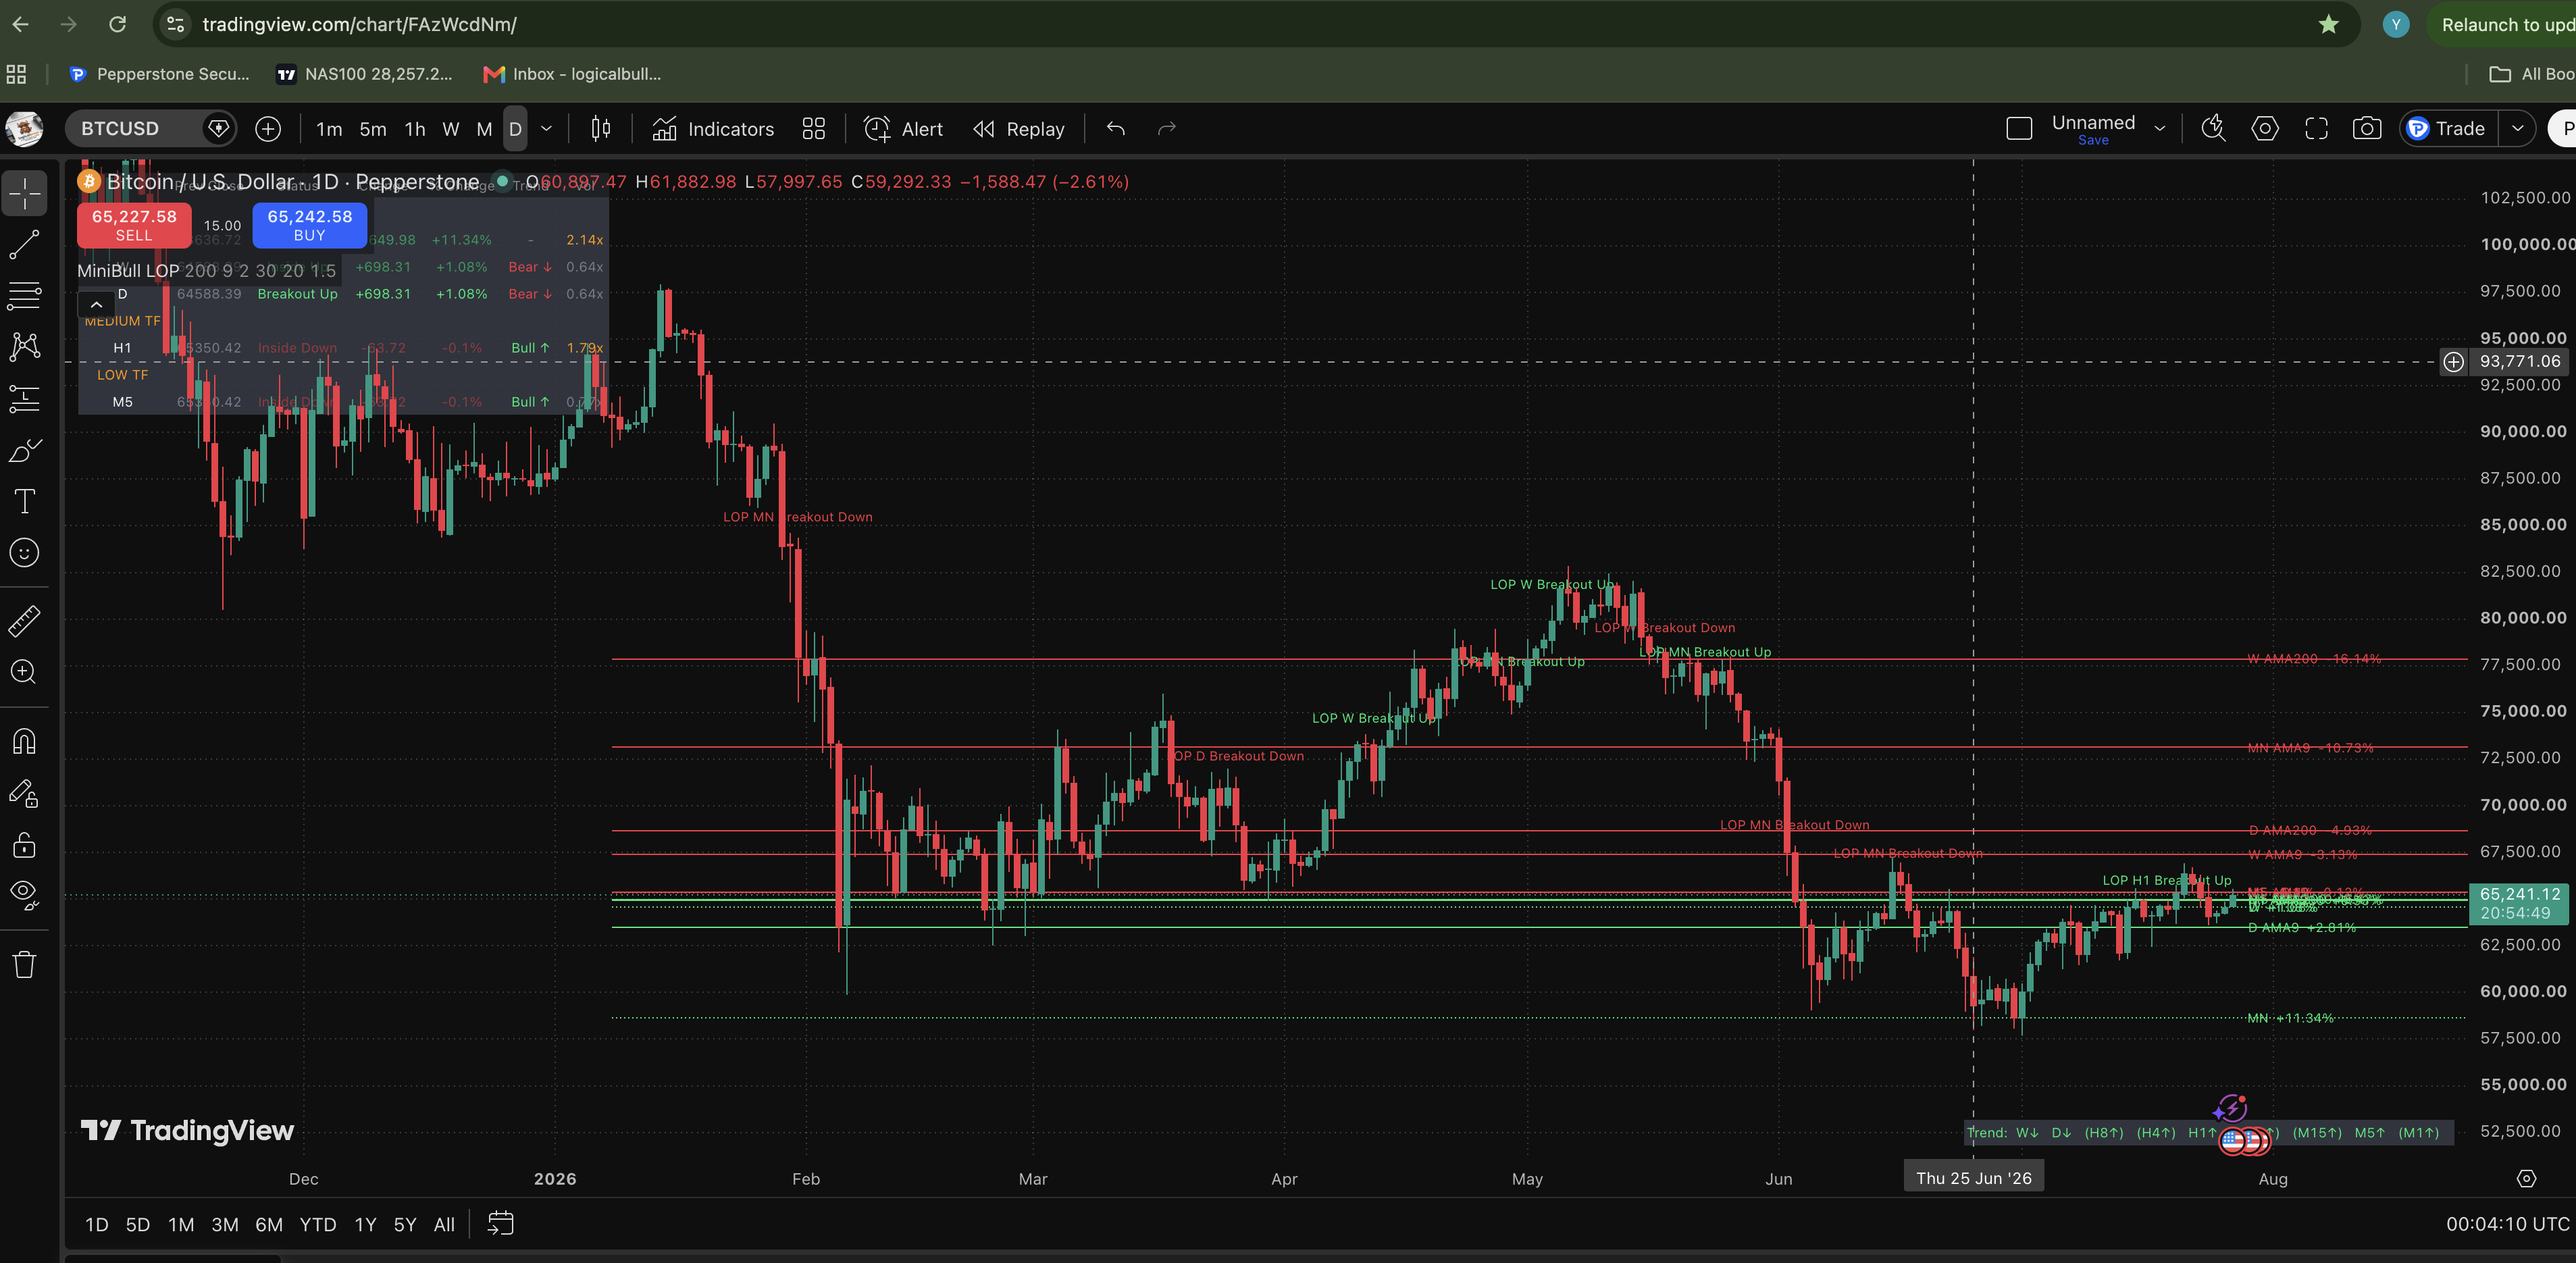Open the go to date calendar icon
Viewport: 2576px width, 1263px height.
(x=500, y=1223)
